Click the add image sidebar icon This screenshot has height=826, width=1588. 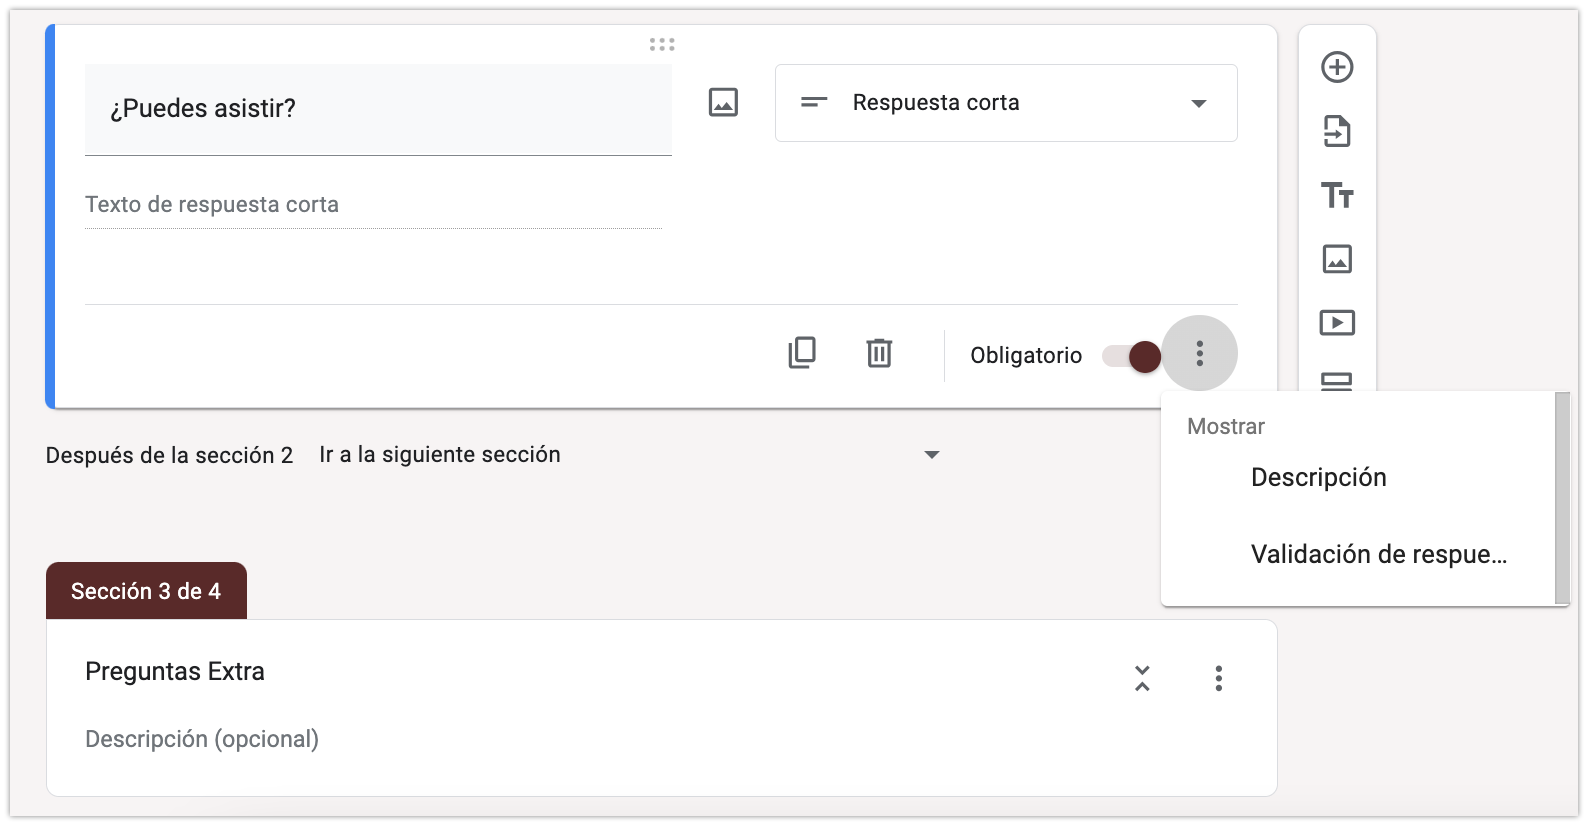1337,259
